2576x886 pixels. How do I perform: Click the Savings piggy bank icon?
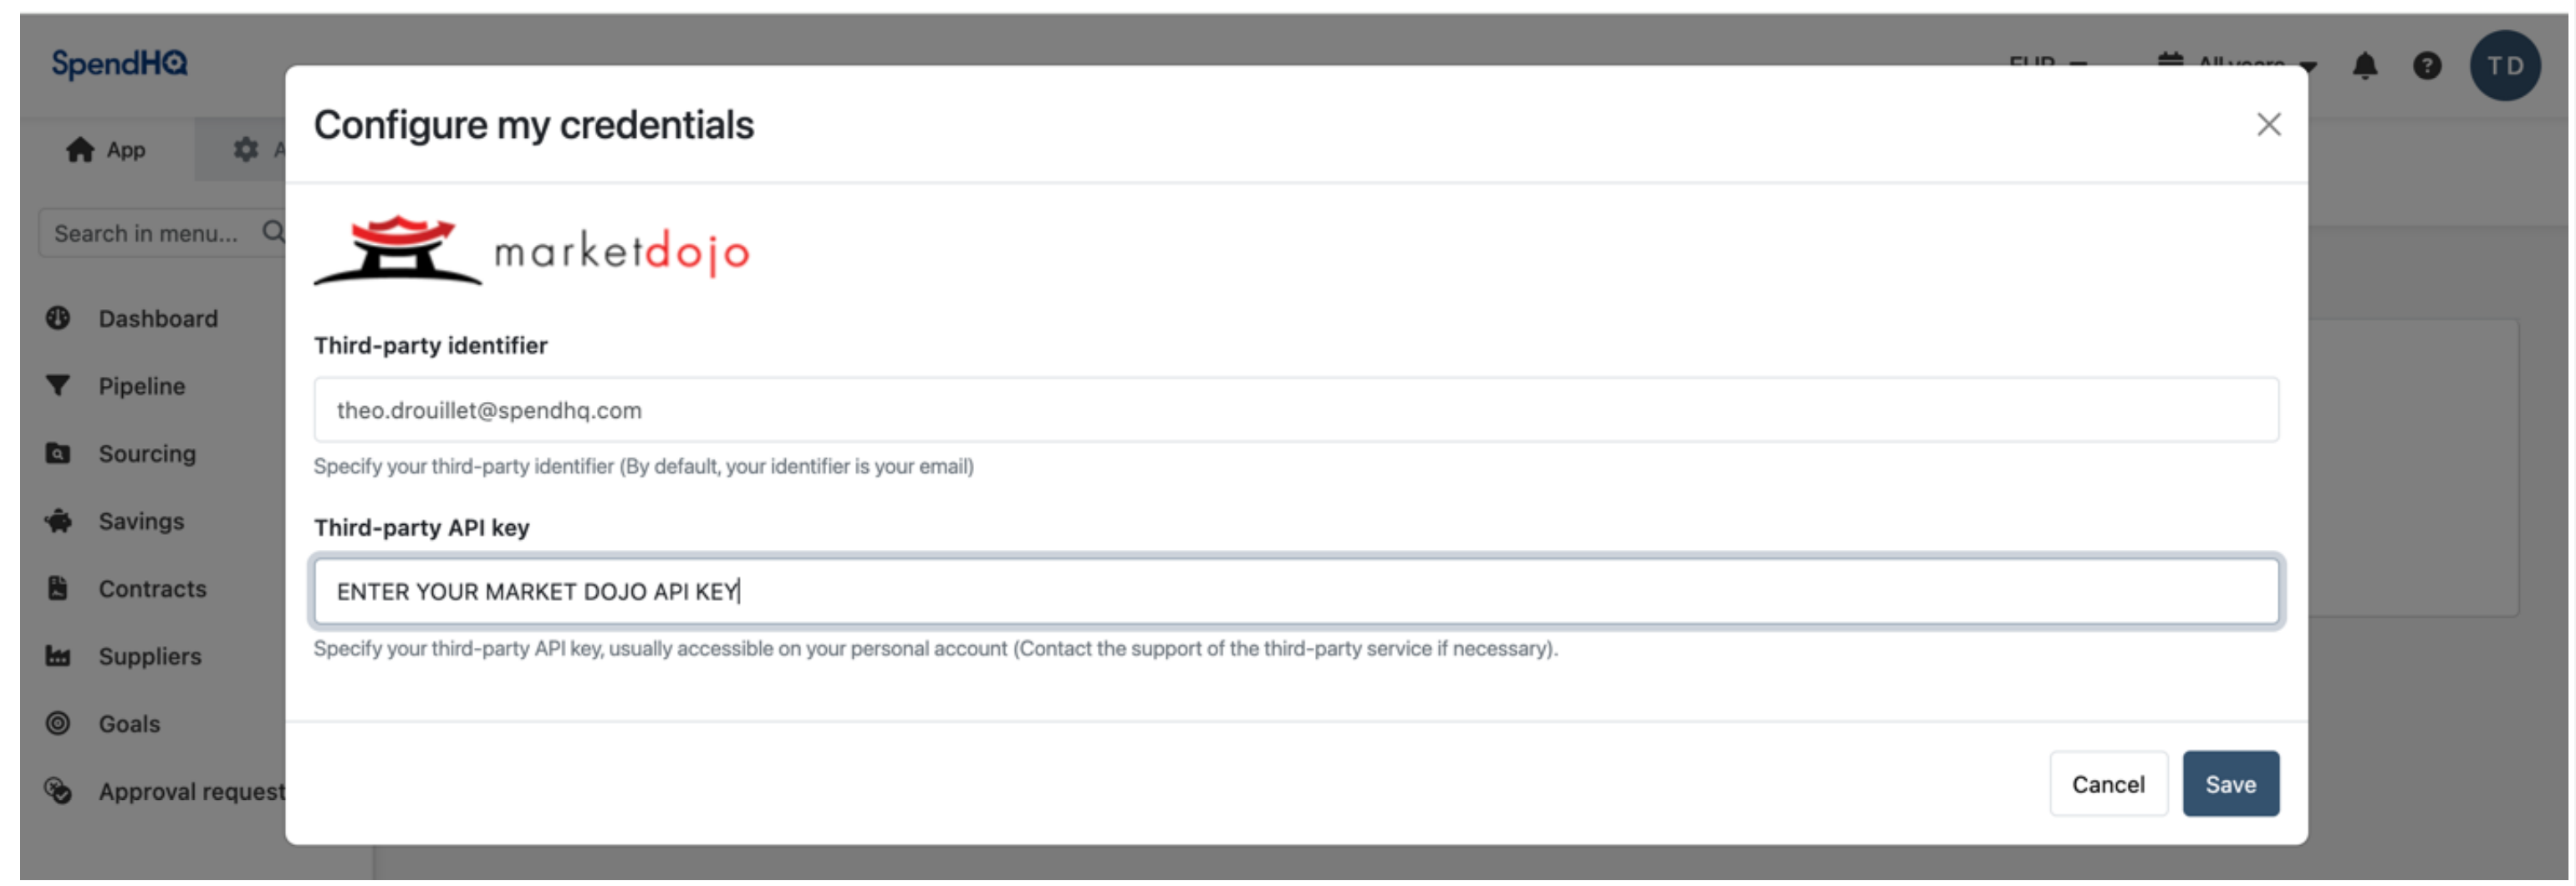tap(58, 520)
